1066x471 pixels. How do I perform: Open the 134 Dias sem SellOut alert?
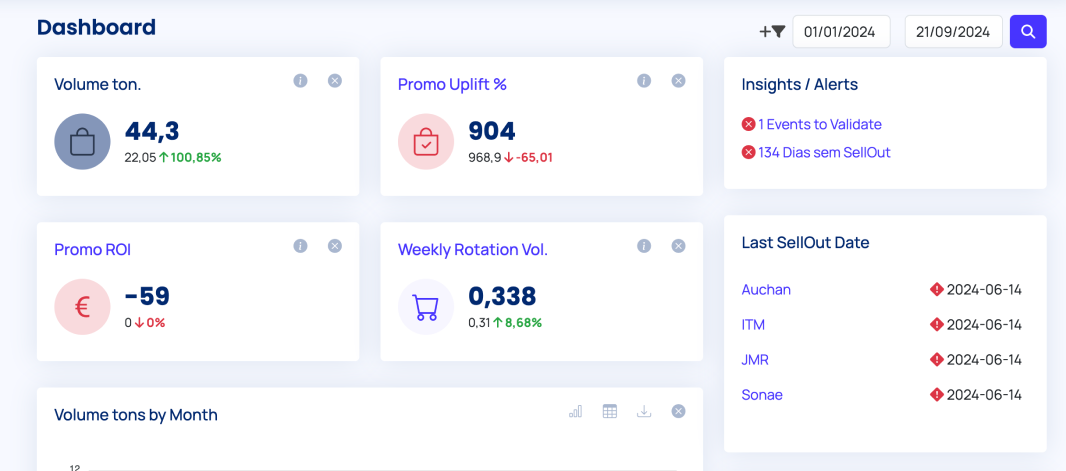coord(823,153)
